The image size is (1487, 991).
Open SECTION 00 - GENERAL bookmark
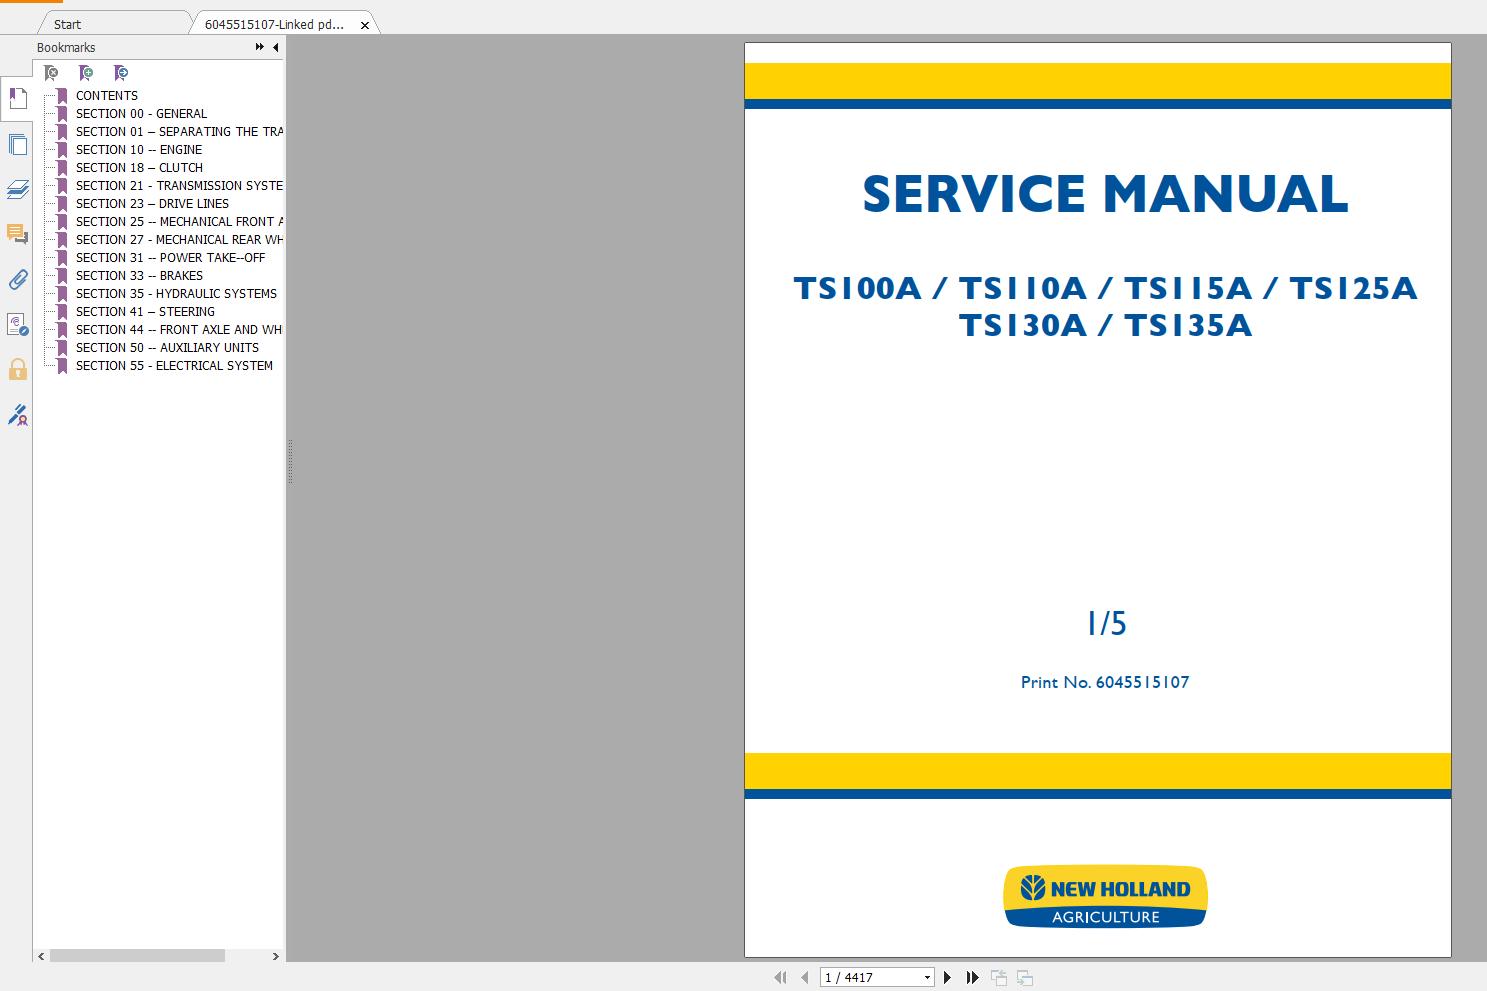[141, 114]
